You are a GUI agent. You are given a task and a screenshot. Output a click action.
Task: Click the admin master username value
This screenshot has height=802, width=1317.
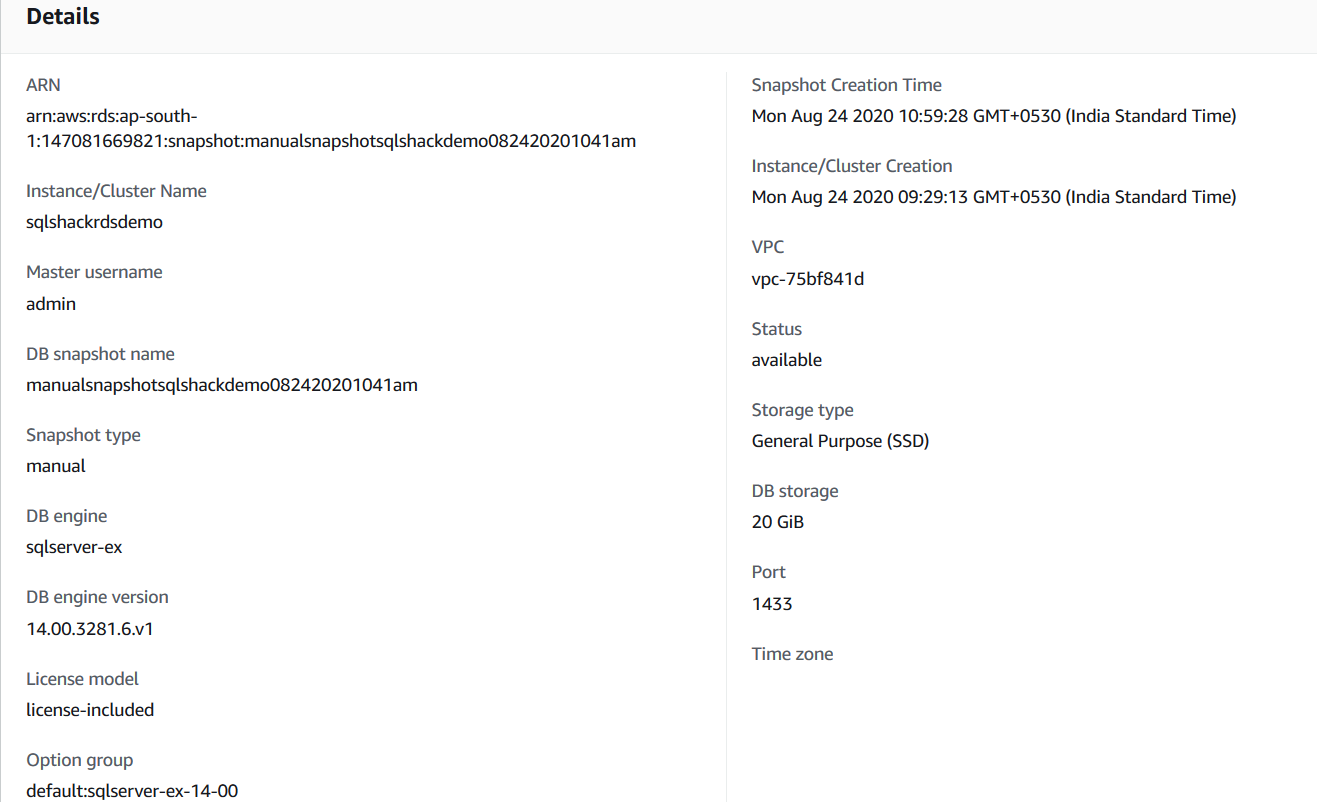[51, 304]
